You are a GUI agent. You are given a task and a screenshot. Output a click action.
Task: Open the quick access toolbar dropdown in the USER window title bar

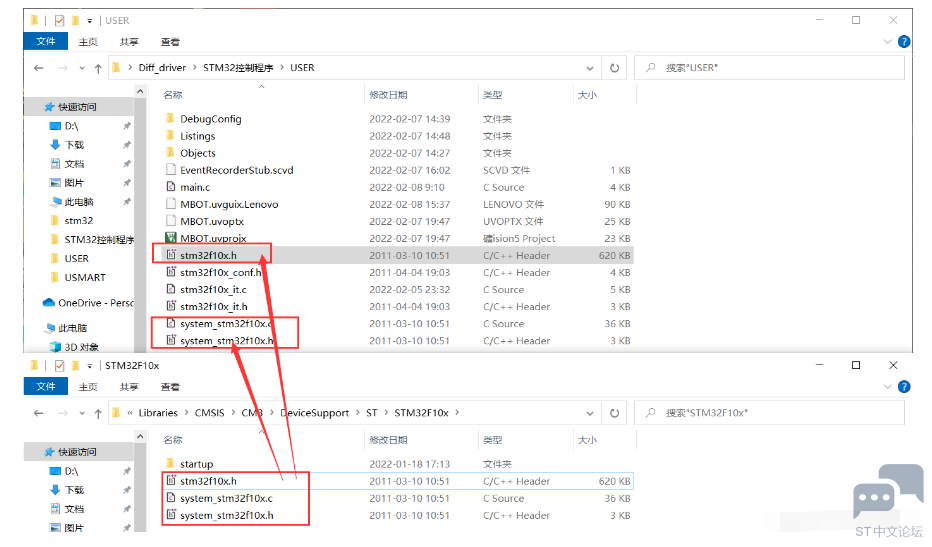point(89,20)
